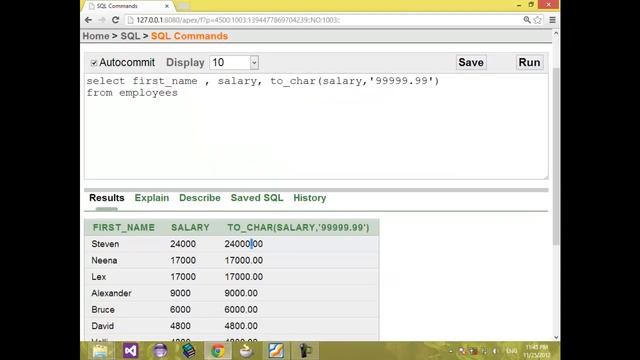Image resolution: width=640 pixels, height=360 pixels.
Task: Switch to Chrome in the taskbar
Action: coord(218,351)
